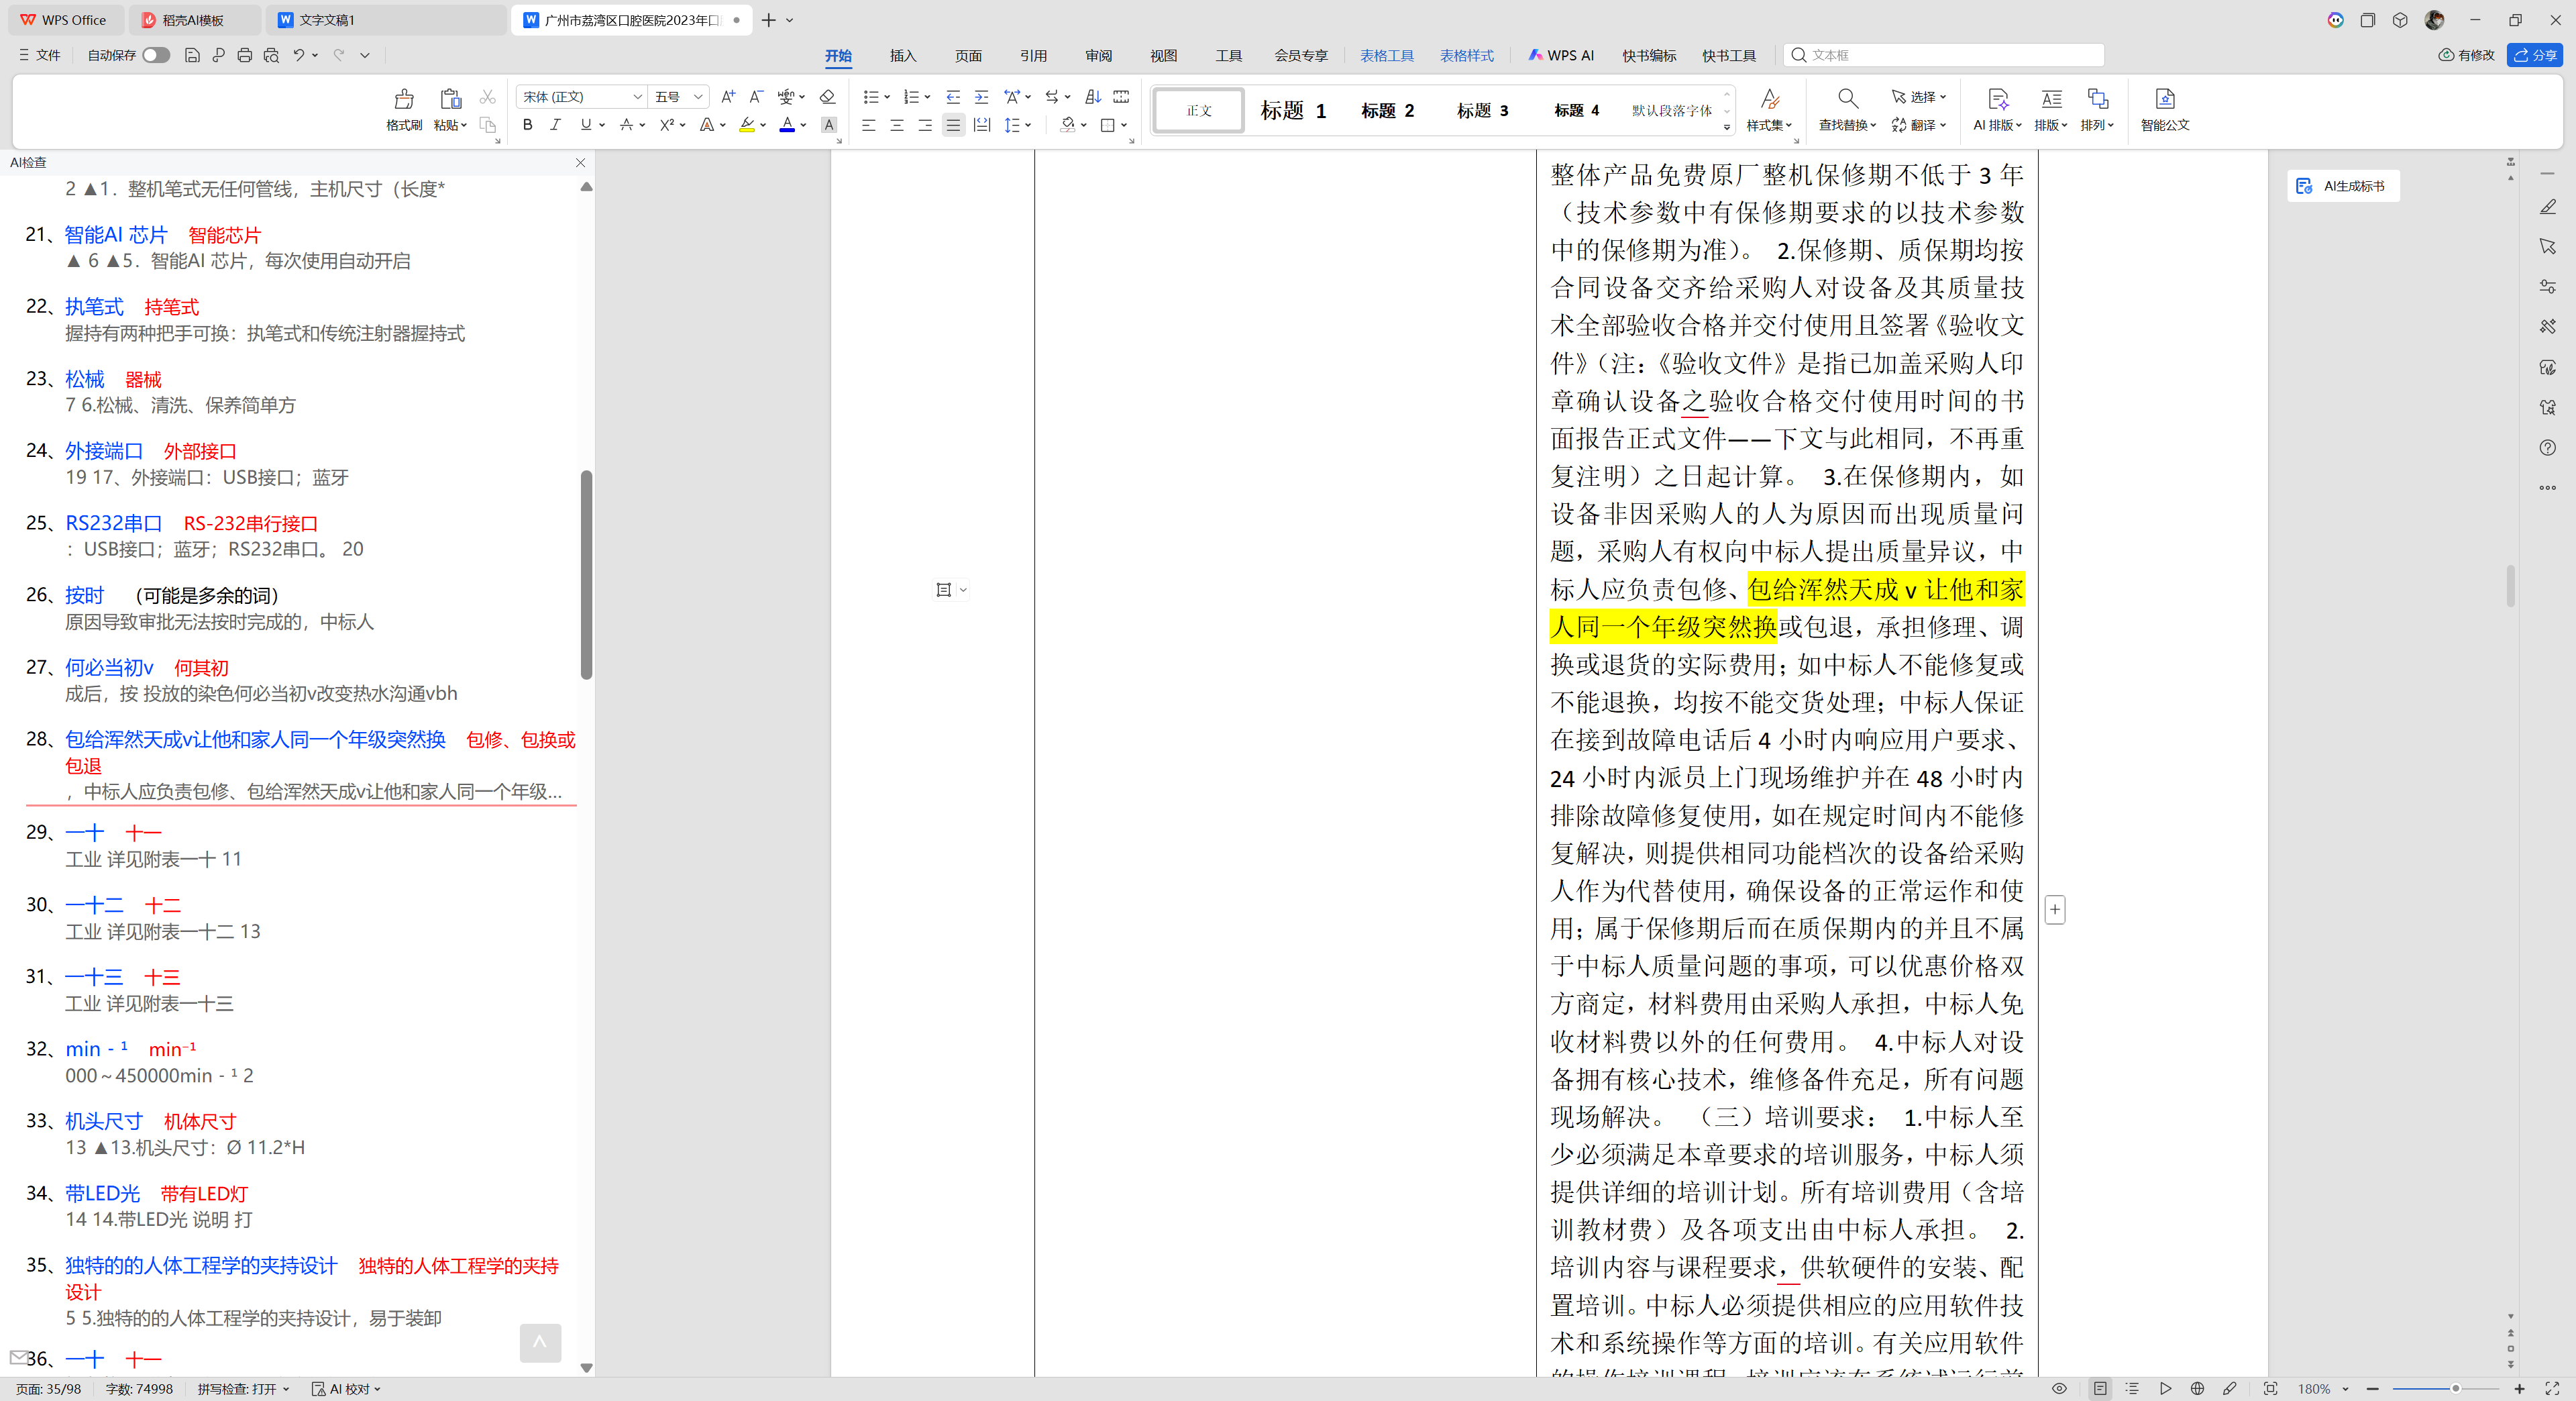The height and width of the screenshot is (1401, 2576).
Task: Open the 宋体 (正文) font dropdown
Action: click(637, 97)
